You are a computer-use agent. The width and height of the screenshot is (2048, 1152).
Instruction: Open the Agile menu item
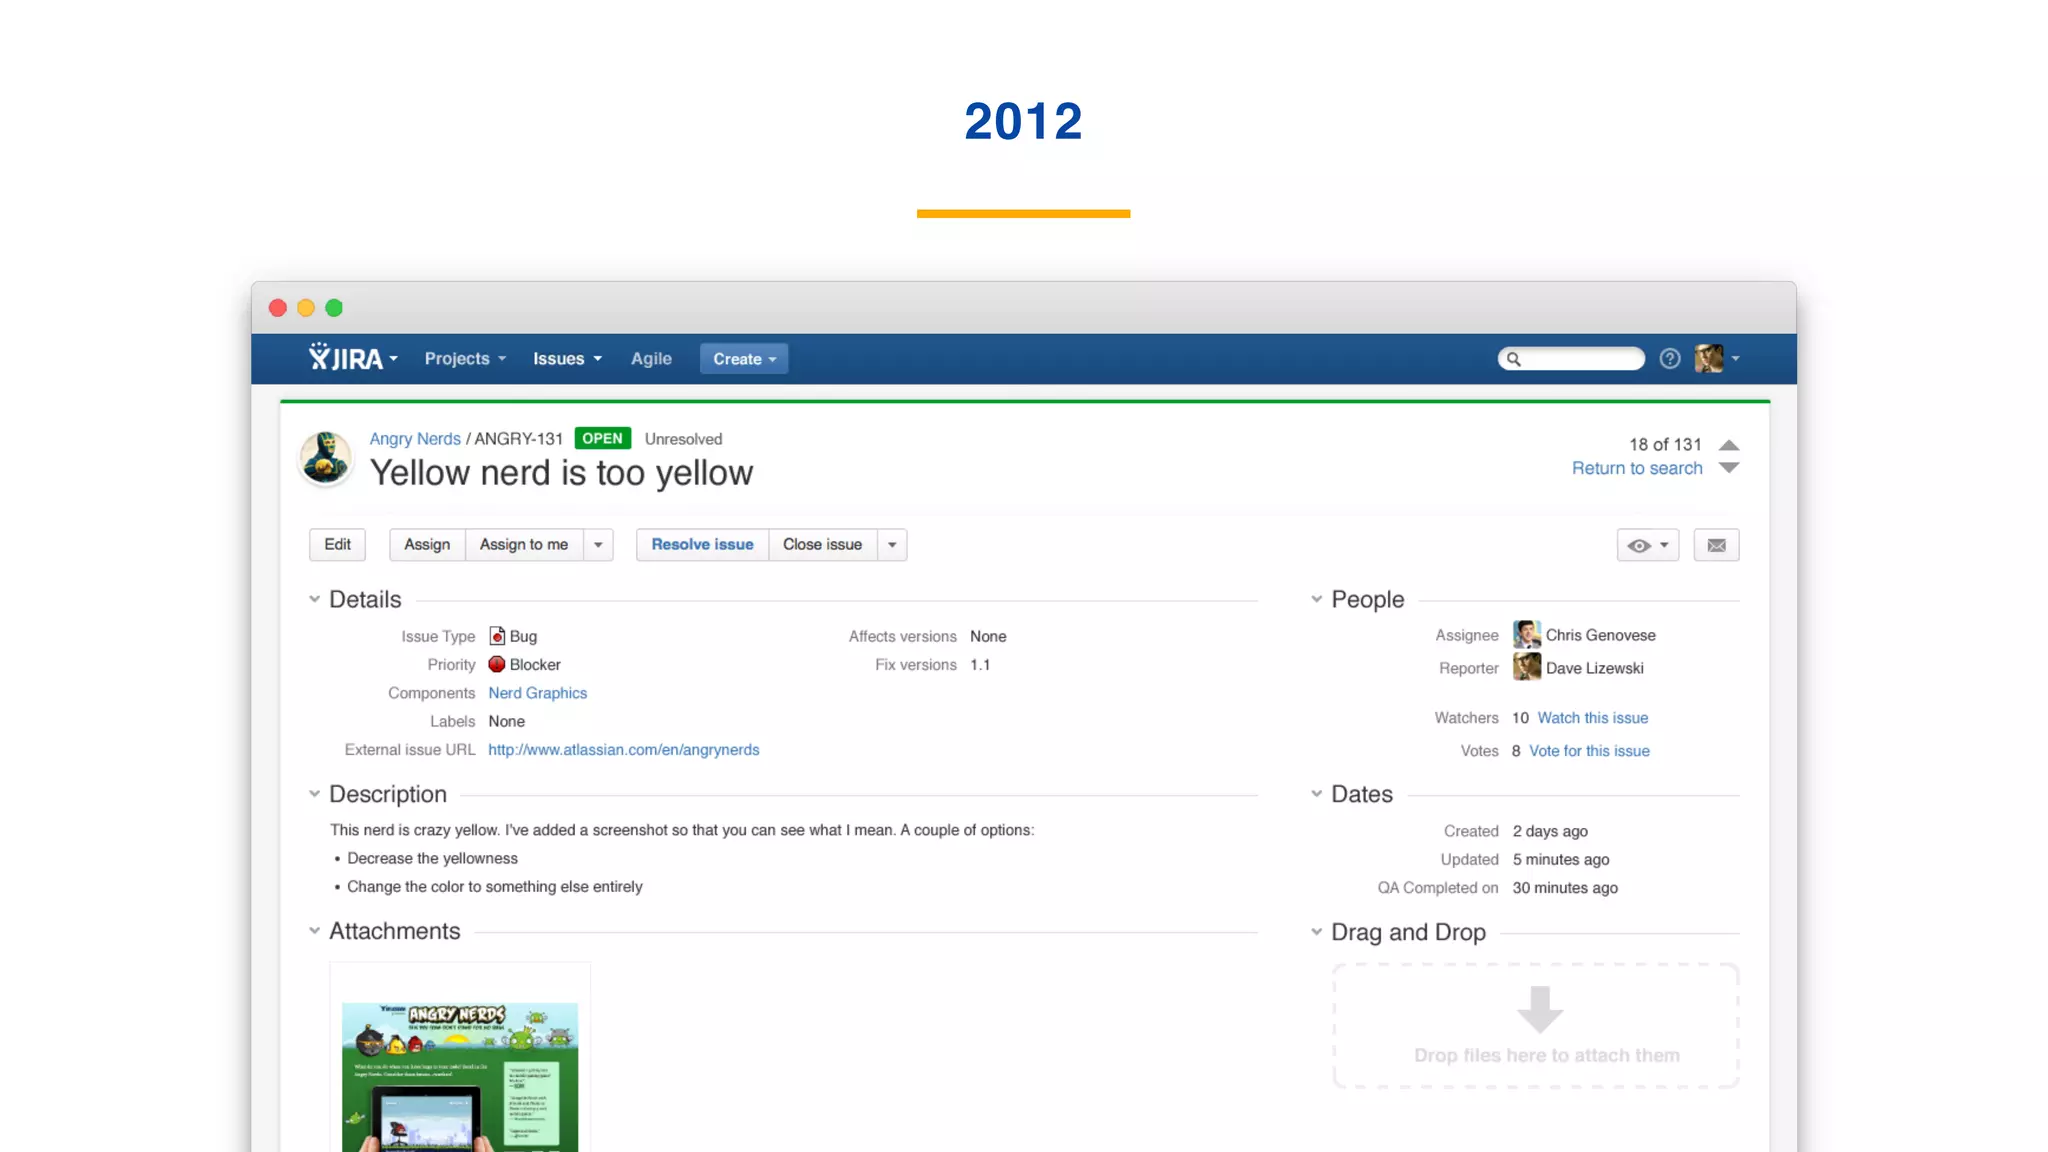point(651,359)
